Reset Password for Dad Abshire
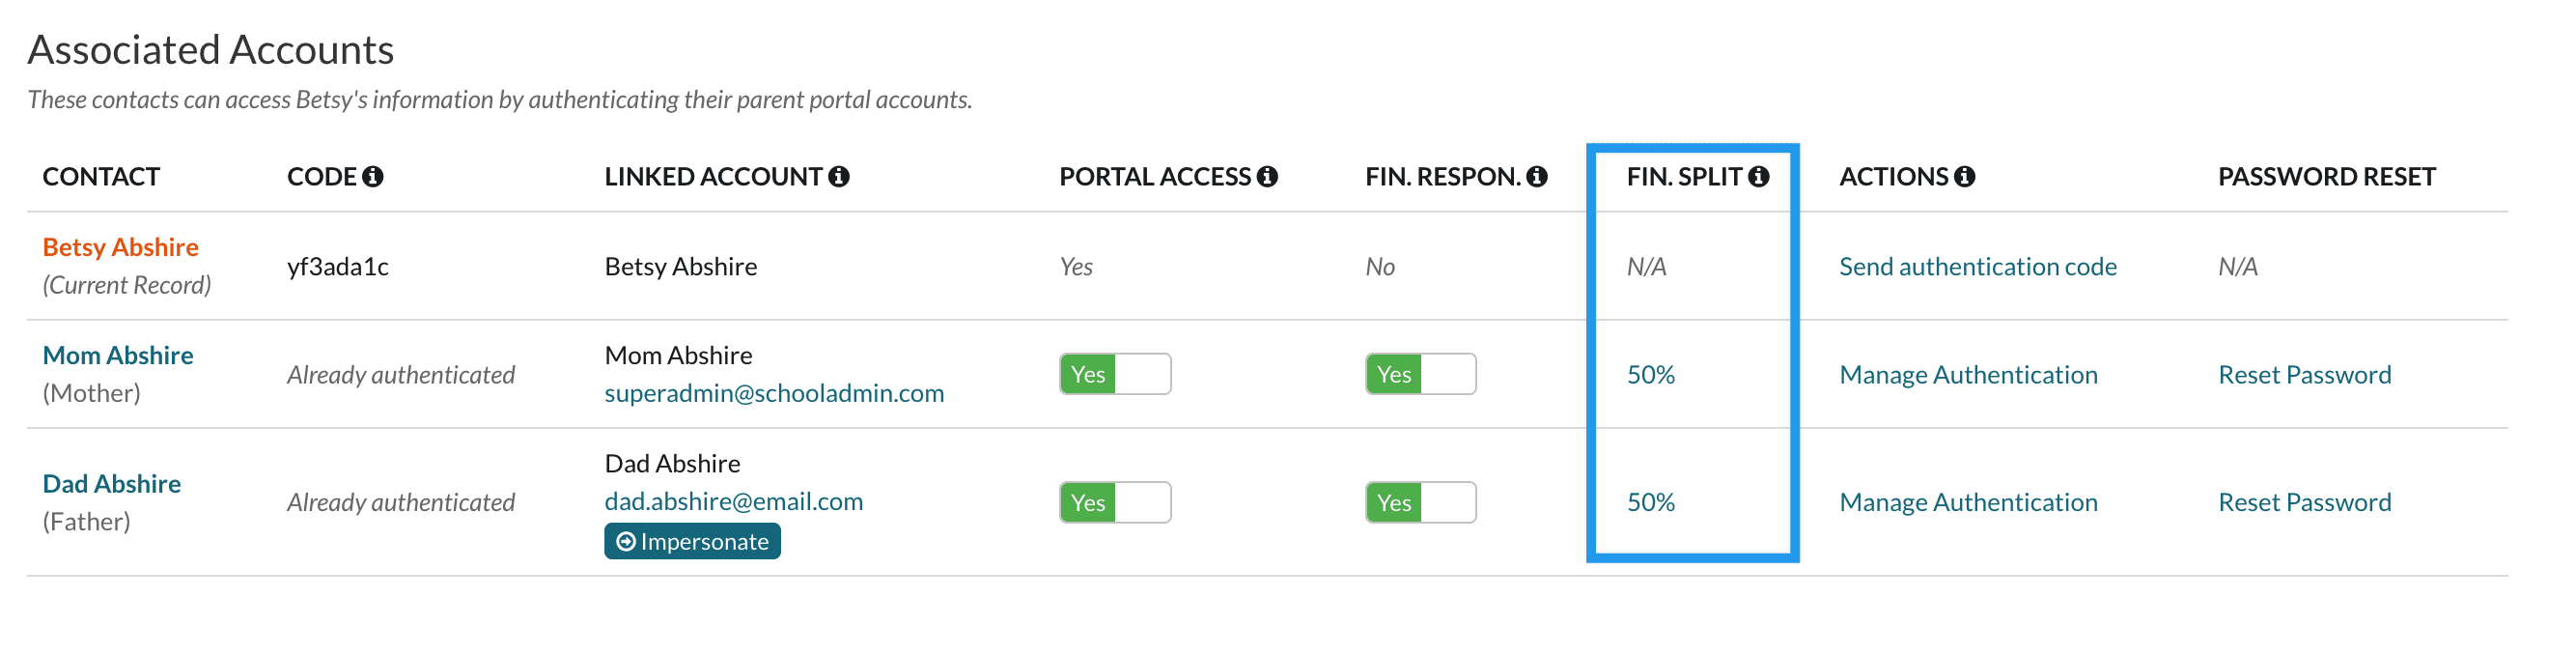This screenshot has height=655, width=2576. click(x=2304, y=502)
